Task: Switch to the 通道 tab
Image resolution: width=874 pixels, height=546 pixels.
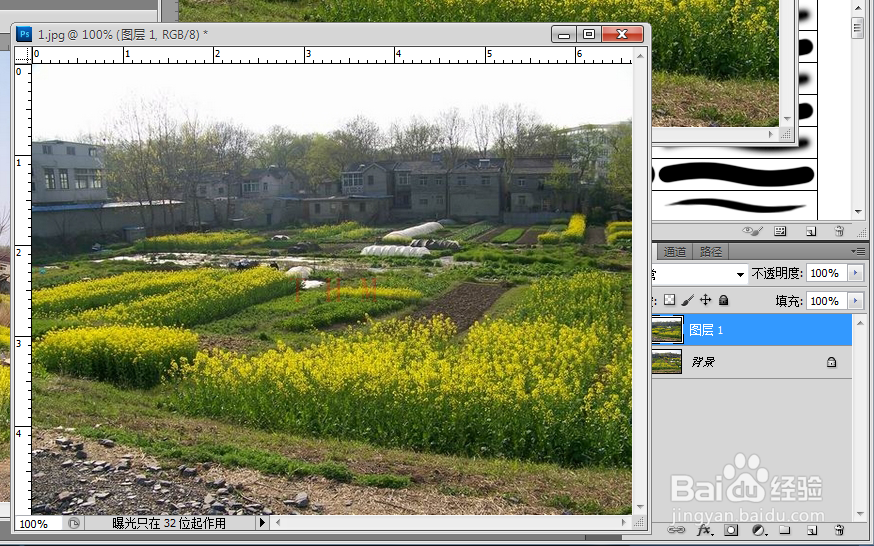Action: point(675,252)
